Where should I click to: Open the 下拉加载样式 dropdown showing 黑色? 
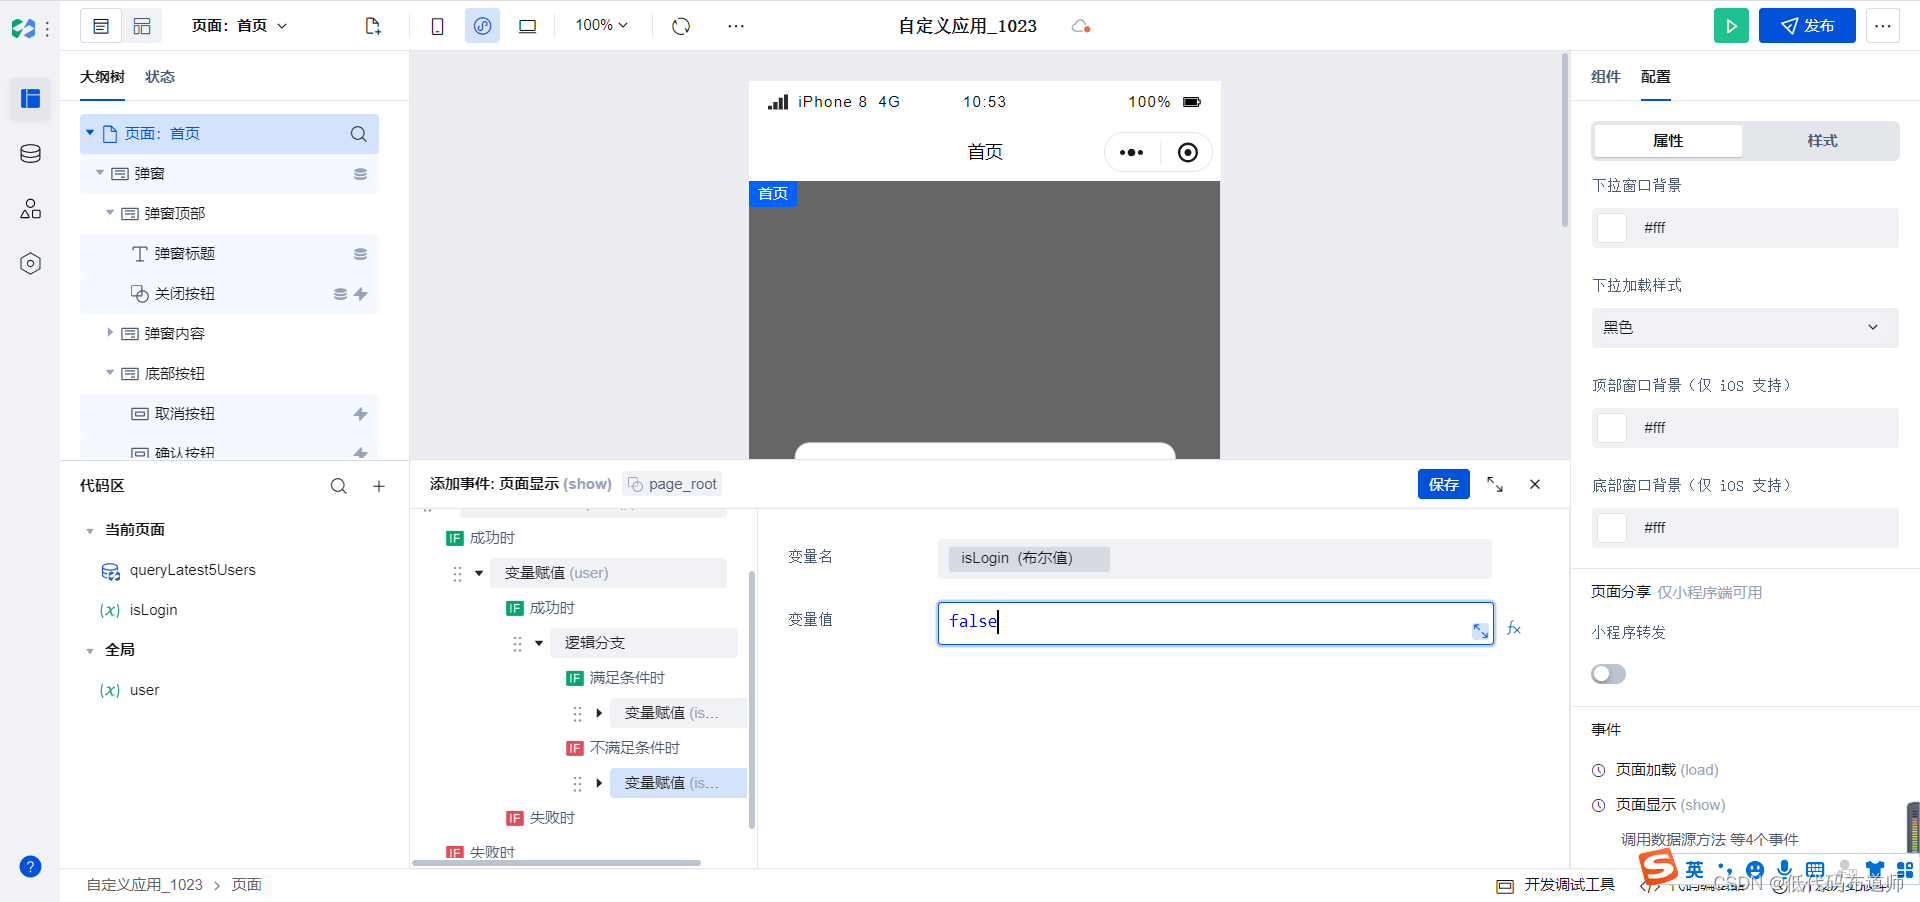(x=1745, y=328)
